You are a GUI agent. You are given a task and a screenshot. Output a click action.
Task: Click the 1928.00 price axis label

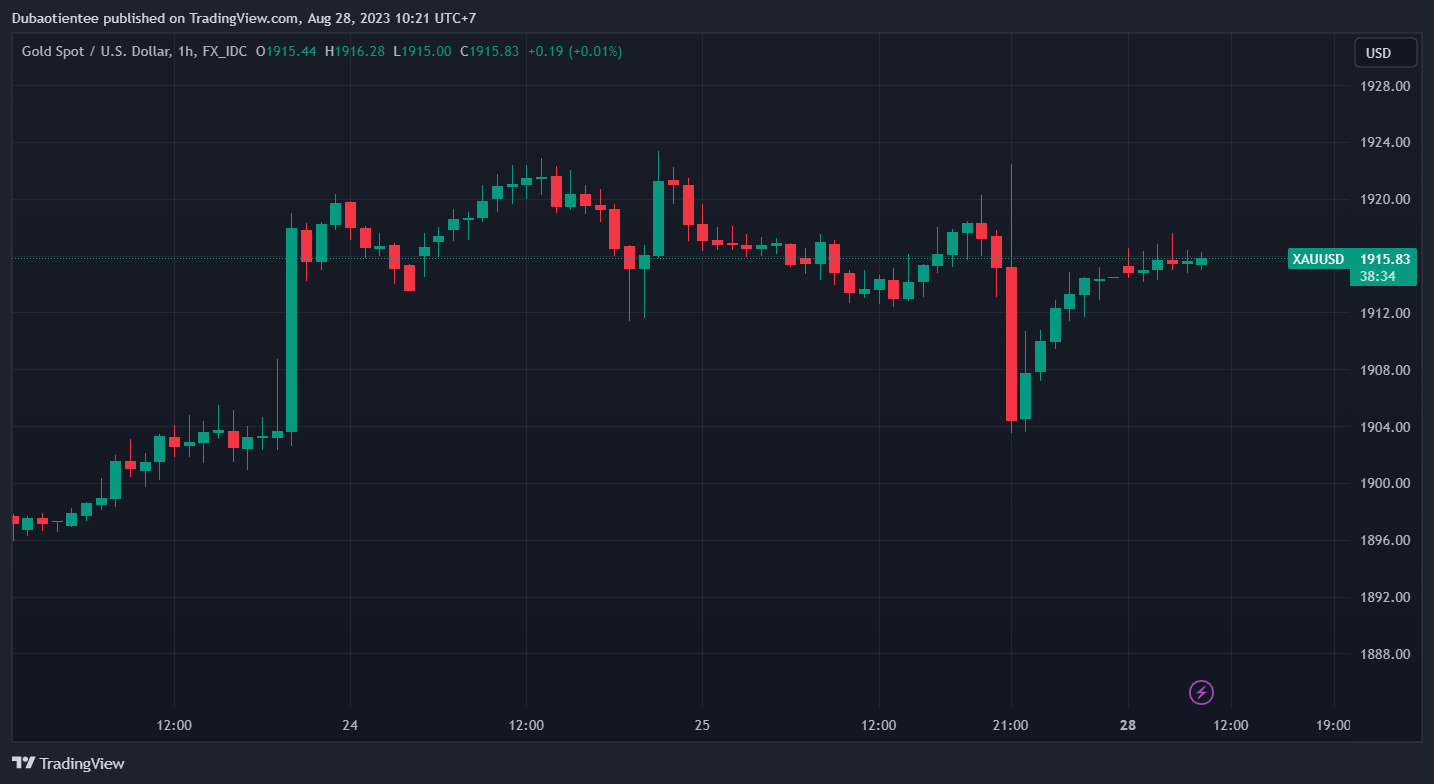(x=1385, y=86)
